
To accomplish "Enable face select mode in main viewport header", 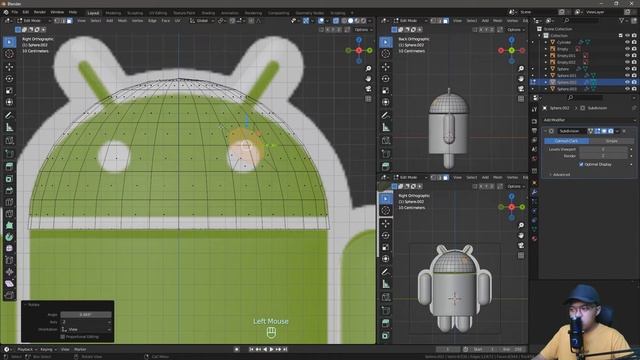I will [70, 20].
